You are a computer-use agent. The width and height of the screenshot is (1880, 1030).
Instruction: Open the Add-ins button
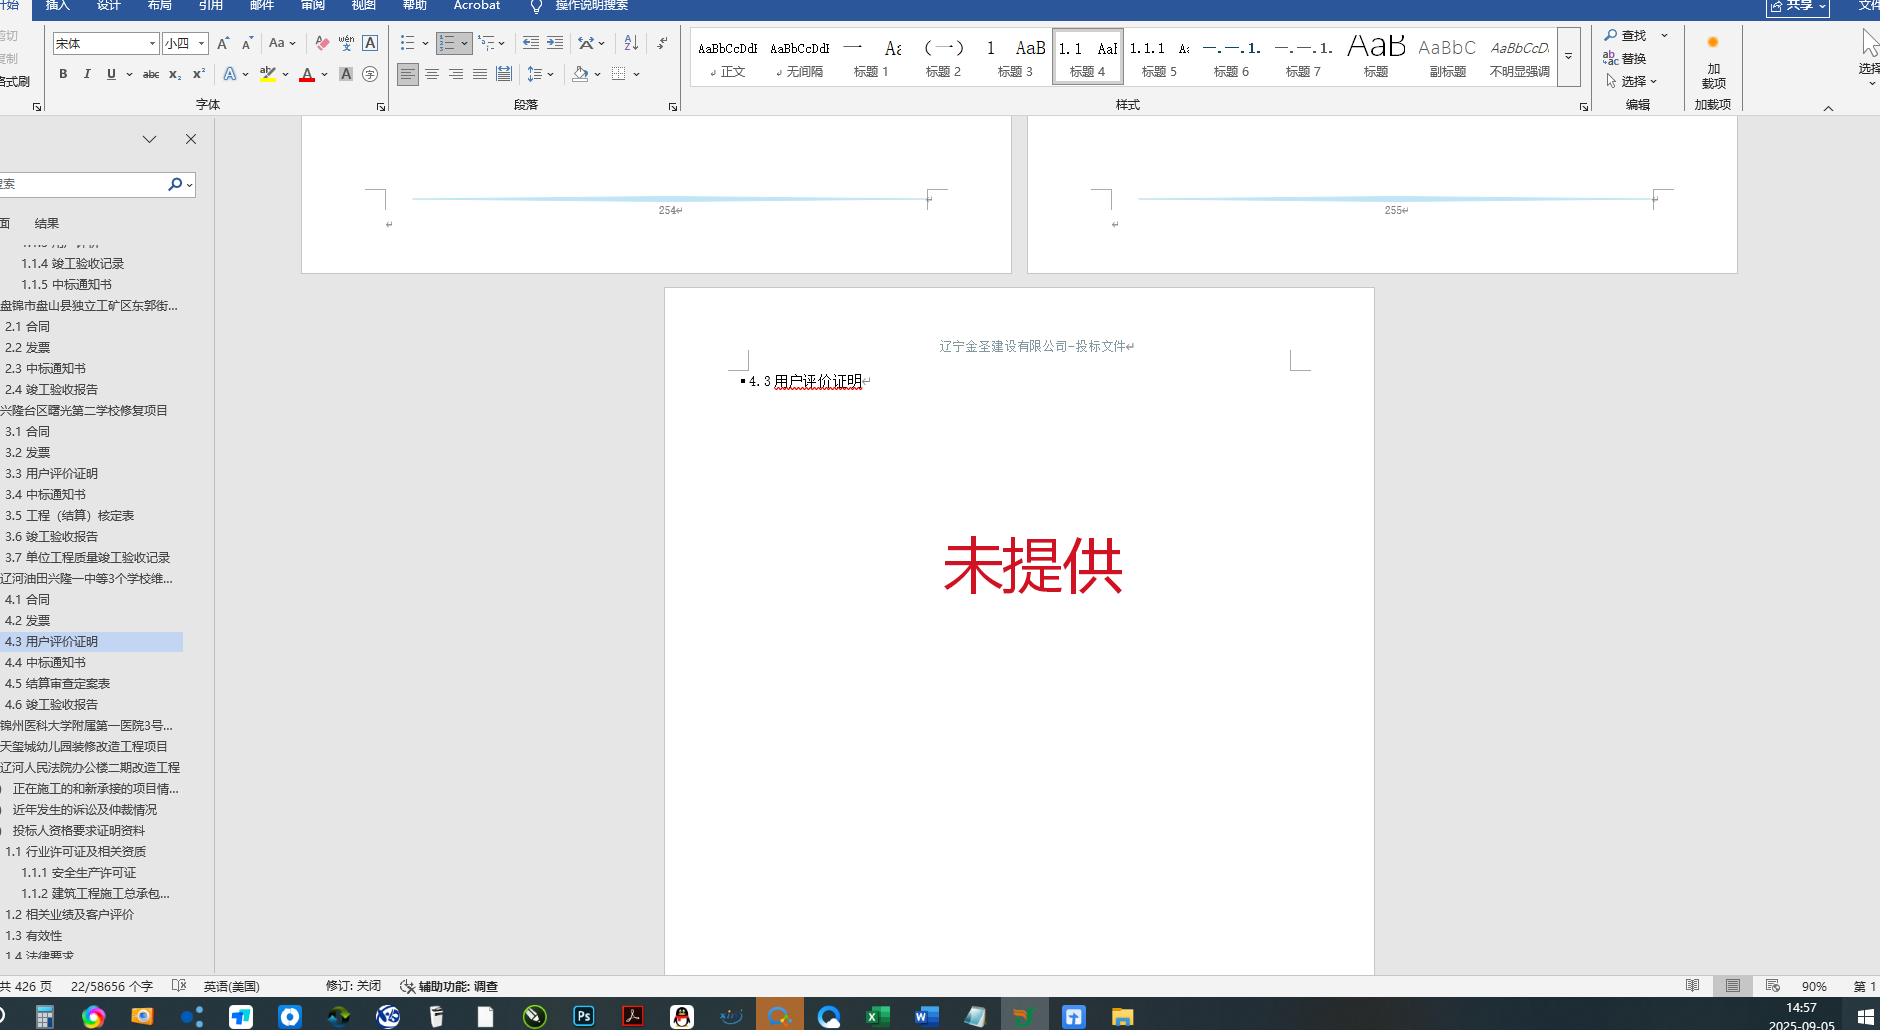pos(1713,62)
